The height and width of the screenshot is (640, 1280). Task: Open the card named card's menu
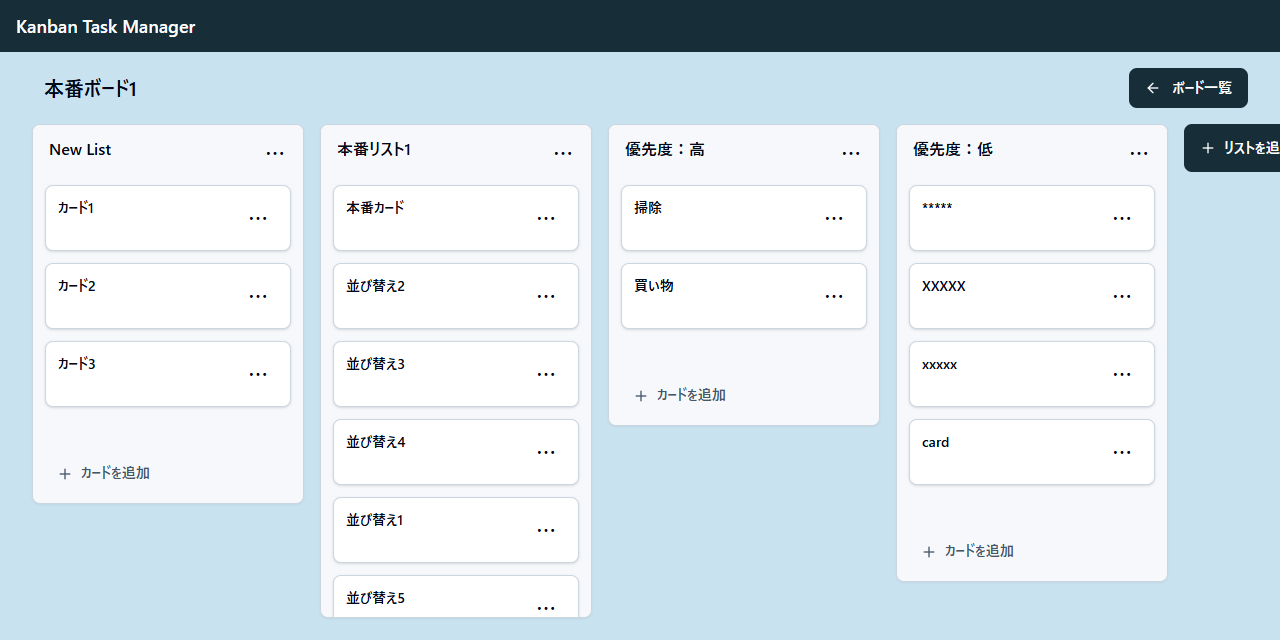pyautogui.click(x=1122, y=452)
